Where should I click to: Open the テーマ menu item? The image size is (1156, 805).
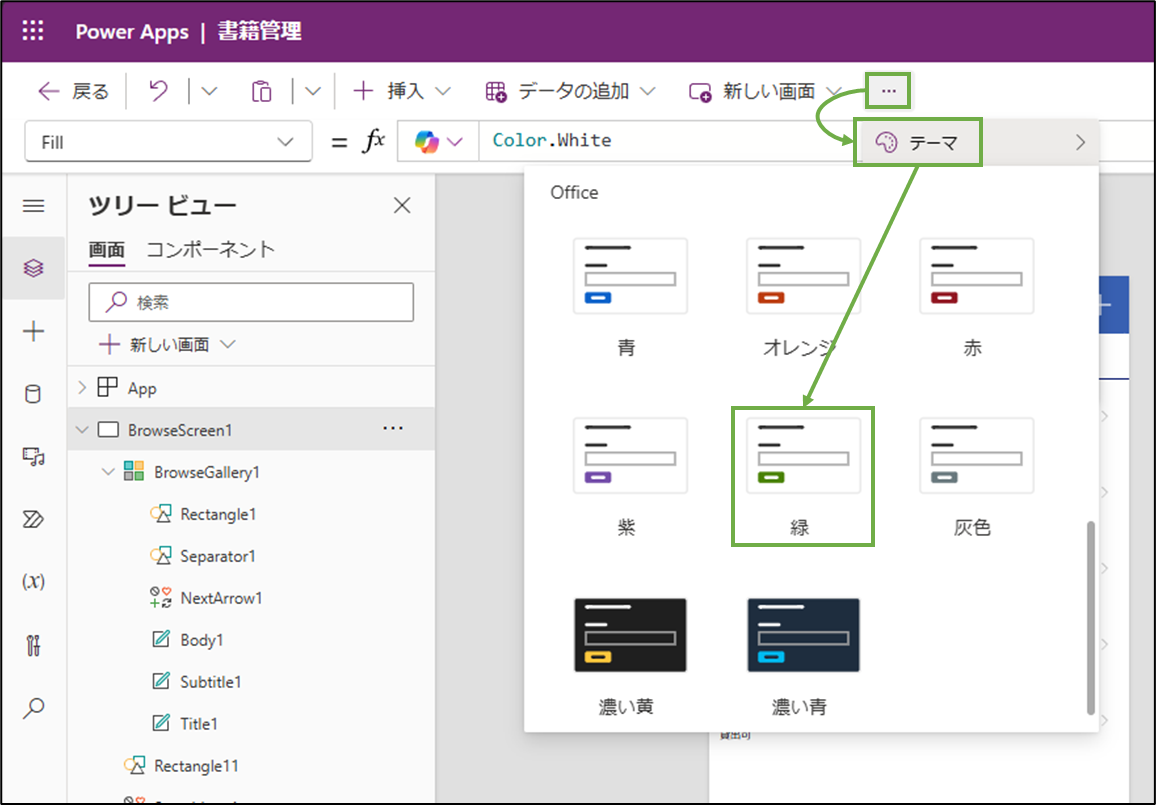click(977, 142)
